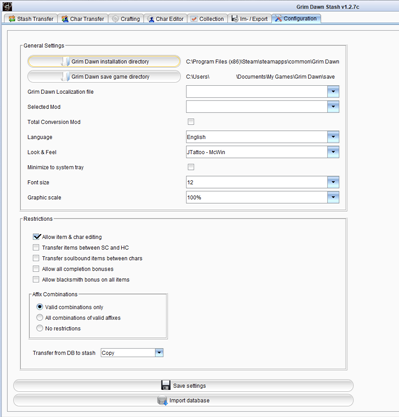Click the Grim Dawn Stash v1.2.7c title
Screen dimensions: 399x417
click(328, 7)
